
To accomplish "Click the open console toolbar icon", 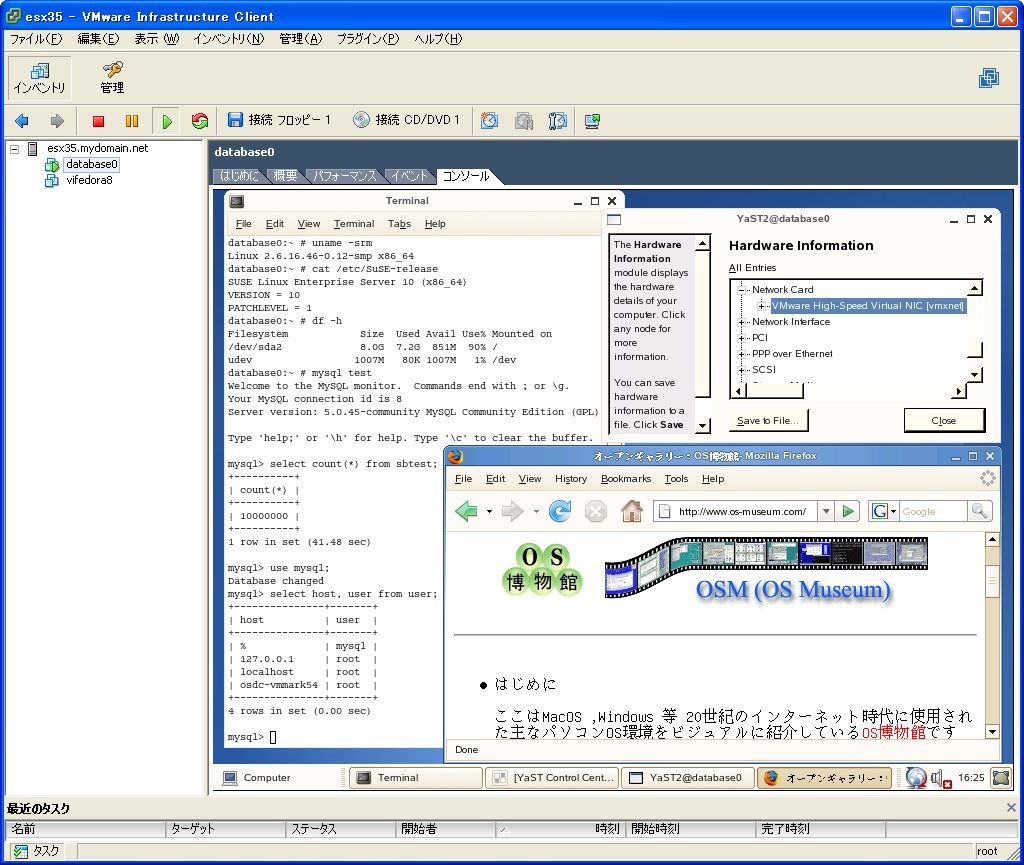I will 592,121.
